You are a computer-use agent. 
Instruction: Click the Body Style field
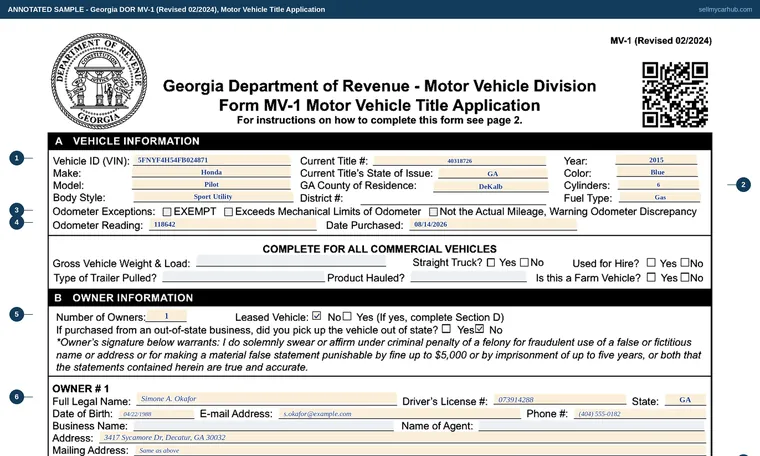pyautogui.click(x=213, y=197)
